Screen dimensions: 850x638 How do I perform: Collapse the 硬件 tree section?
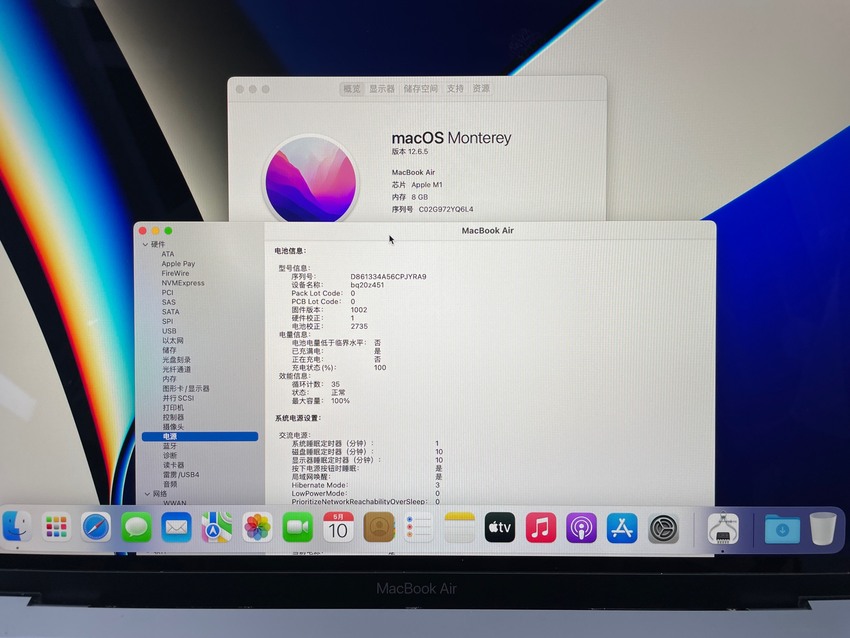coord(145,244)
